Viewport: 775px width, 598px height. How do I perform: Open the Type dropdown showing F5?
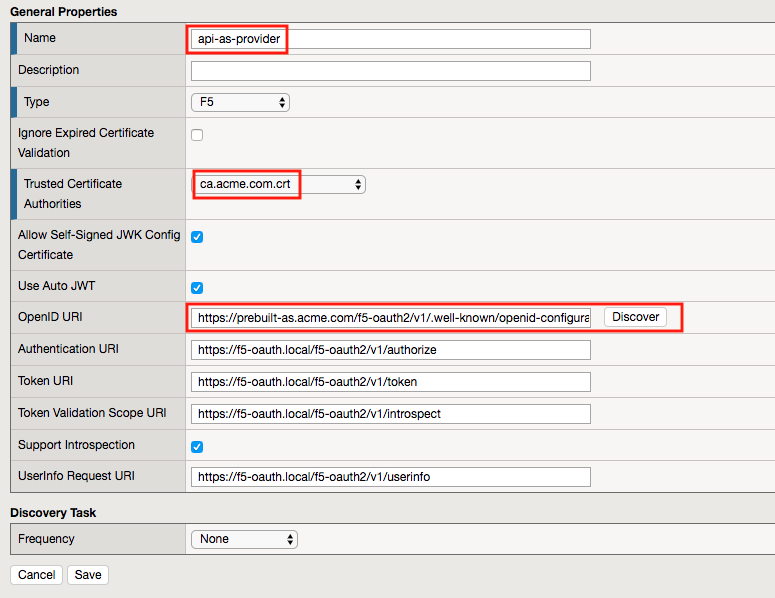[240, 102]
